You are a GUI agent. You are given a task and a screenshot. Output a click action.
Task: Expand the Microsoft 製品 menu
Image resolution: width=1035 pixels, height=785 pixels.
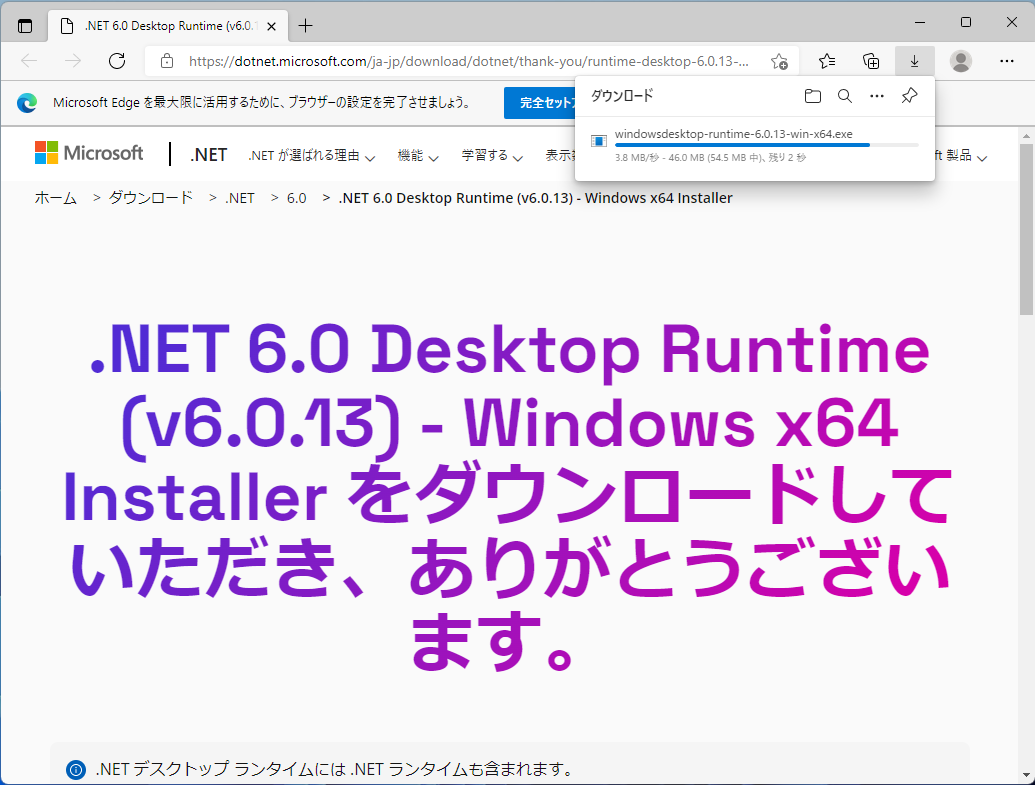(x=961, y=156)
